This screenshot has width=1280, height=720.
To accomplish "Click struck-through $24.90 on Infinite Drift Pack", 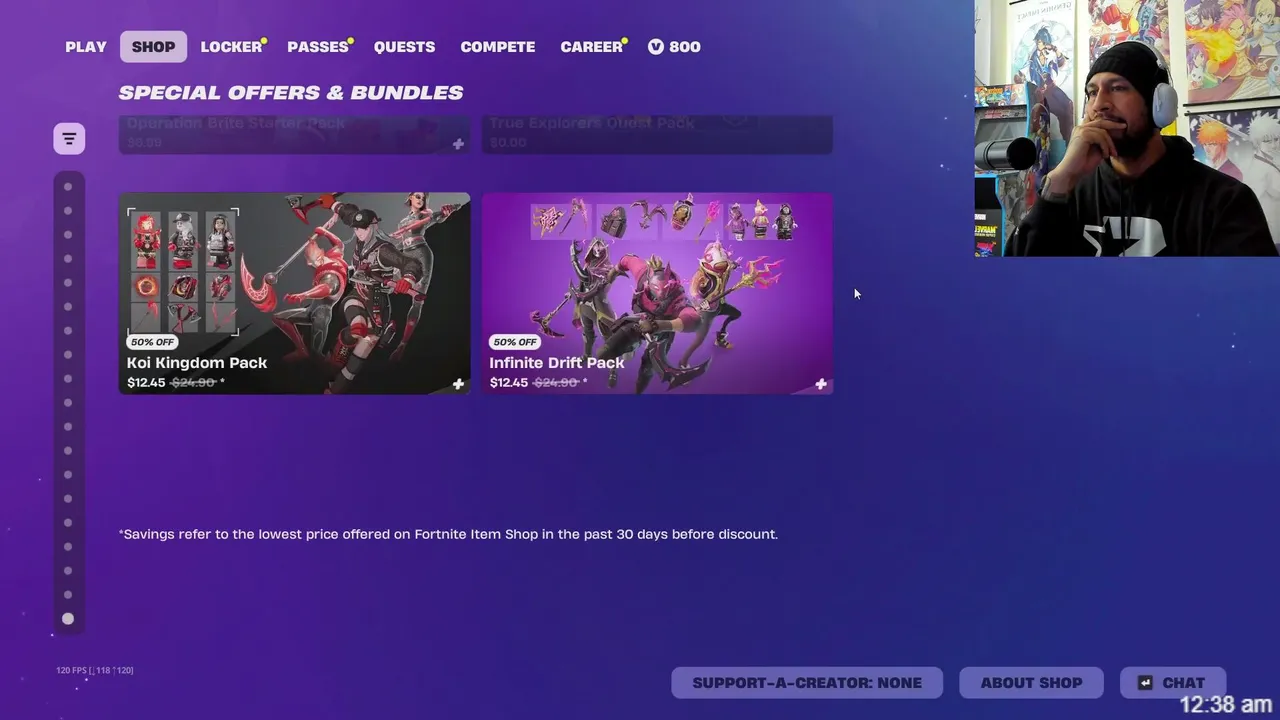I will click(556, 382).
